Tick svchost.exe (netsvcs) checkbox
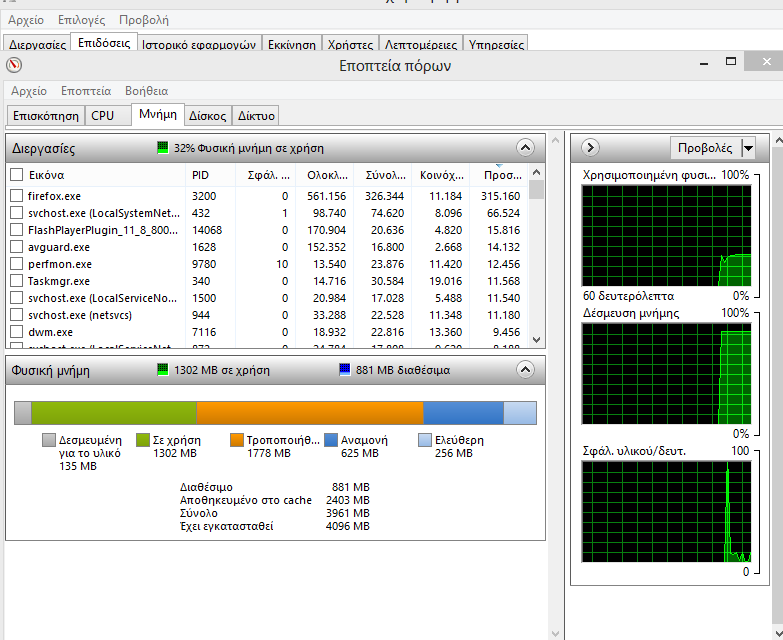The height and width of the screenshot is (640, 783). coord(16,315)
